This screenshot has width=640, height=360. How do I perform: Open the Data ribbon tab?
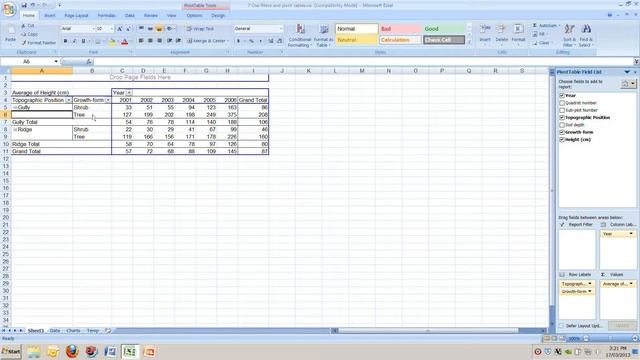[130, 16]
